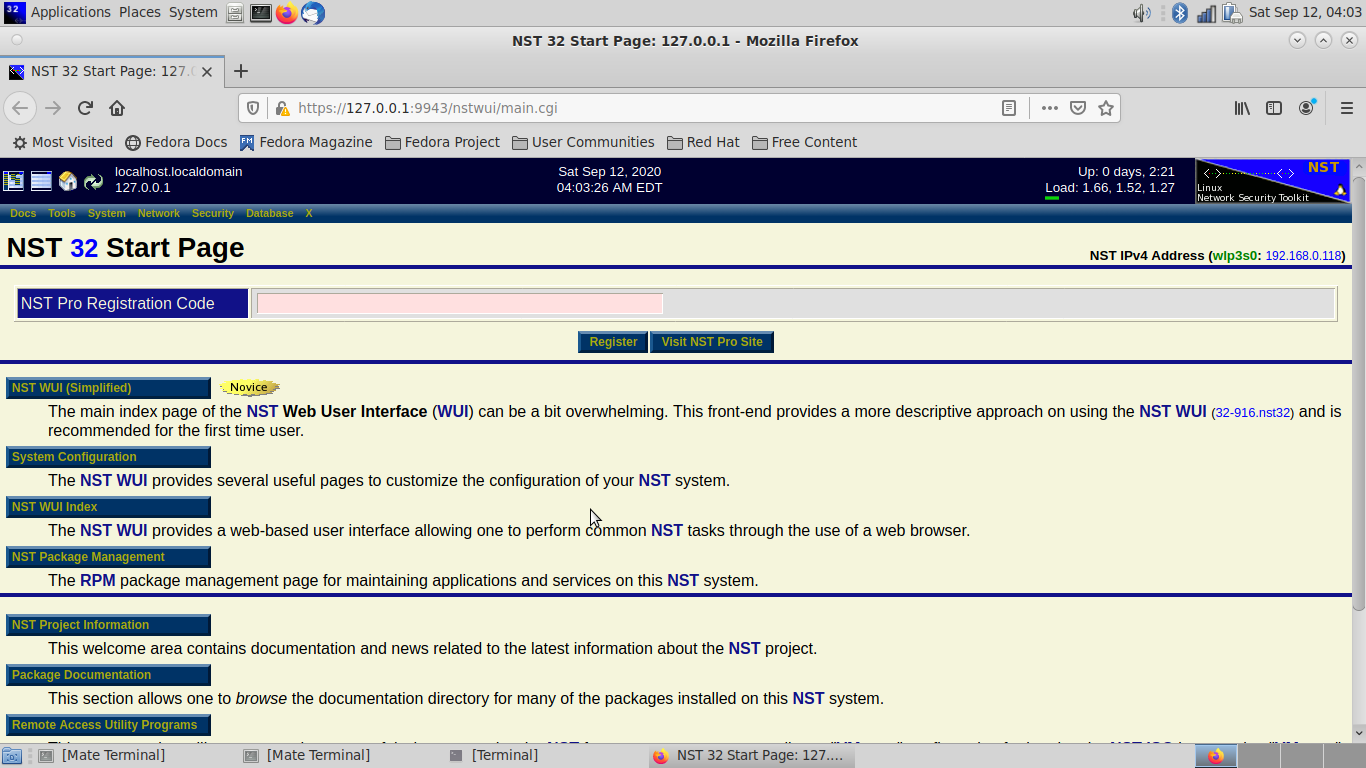This screenshot has height=768, width=1366.
Task: Close the NST 32 Start Page tab
Action: point(207,72)
